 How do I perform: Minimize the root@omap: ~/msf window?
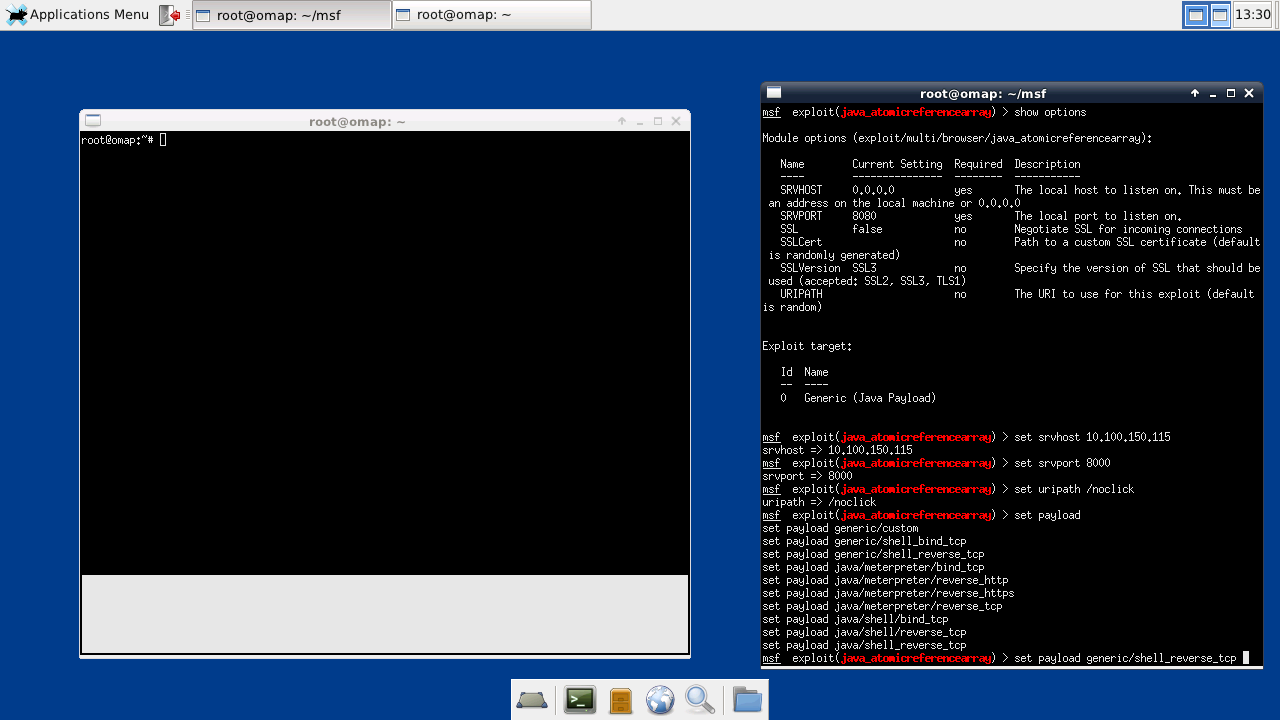(1213, 93)
